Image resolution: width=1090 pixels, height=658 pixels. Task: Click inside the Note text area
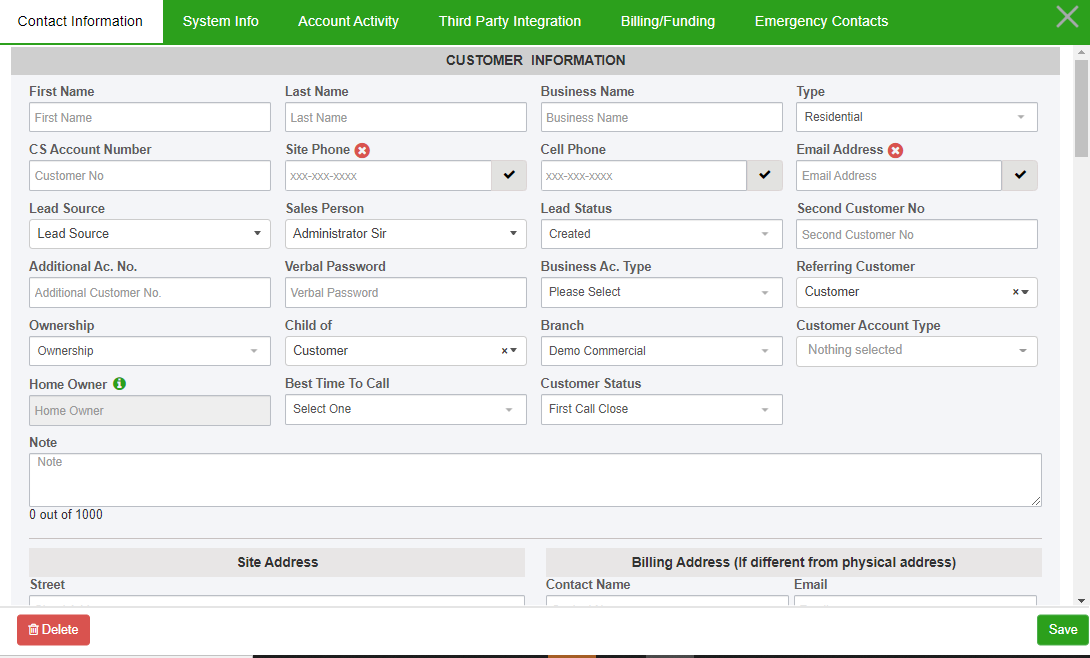pos(535,480)
